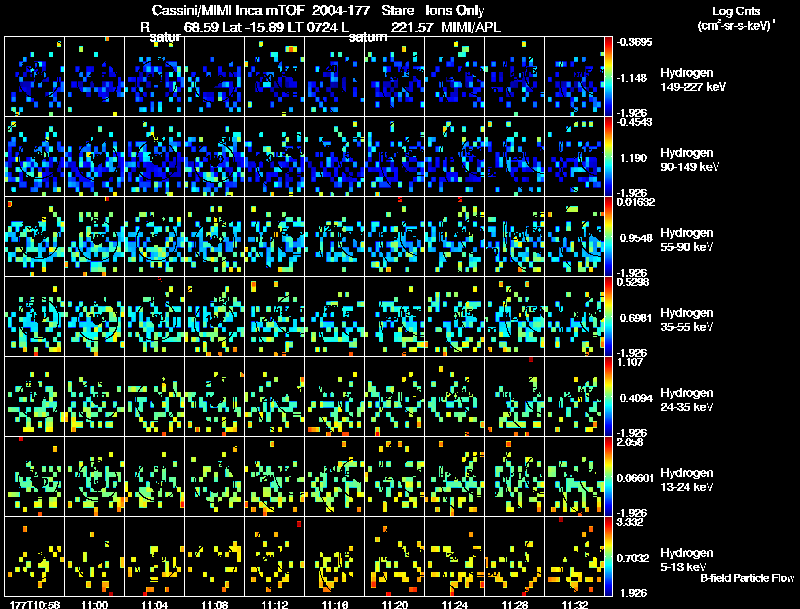
Task: Open the 35-55 keV image panel at 11:08
Action: click(x=215, y=317)
